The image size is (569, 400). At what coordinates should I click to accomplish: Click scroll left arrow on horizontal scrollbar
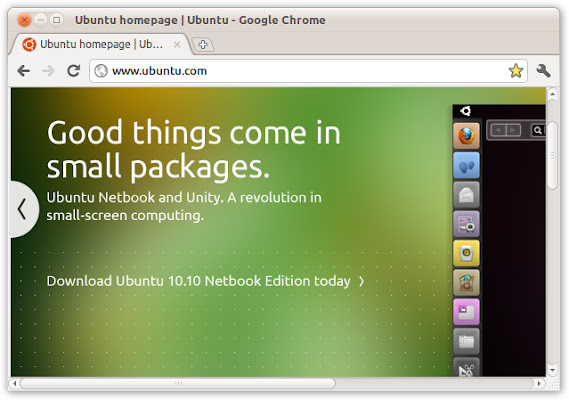point(15,383)
